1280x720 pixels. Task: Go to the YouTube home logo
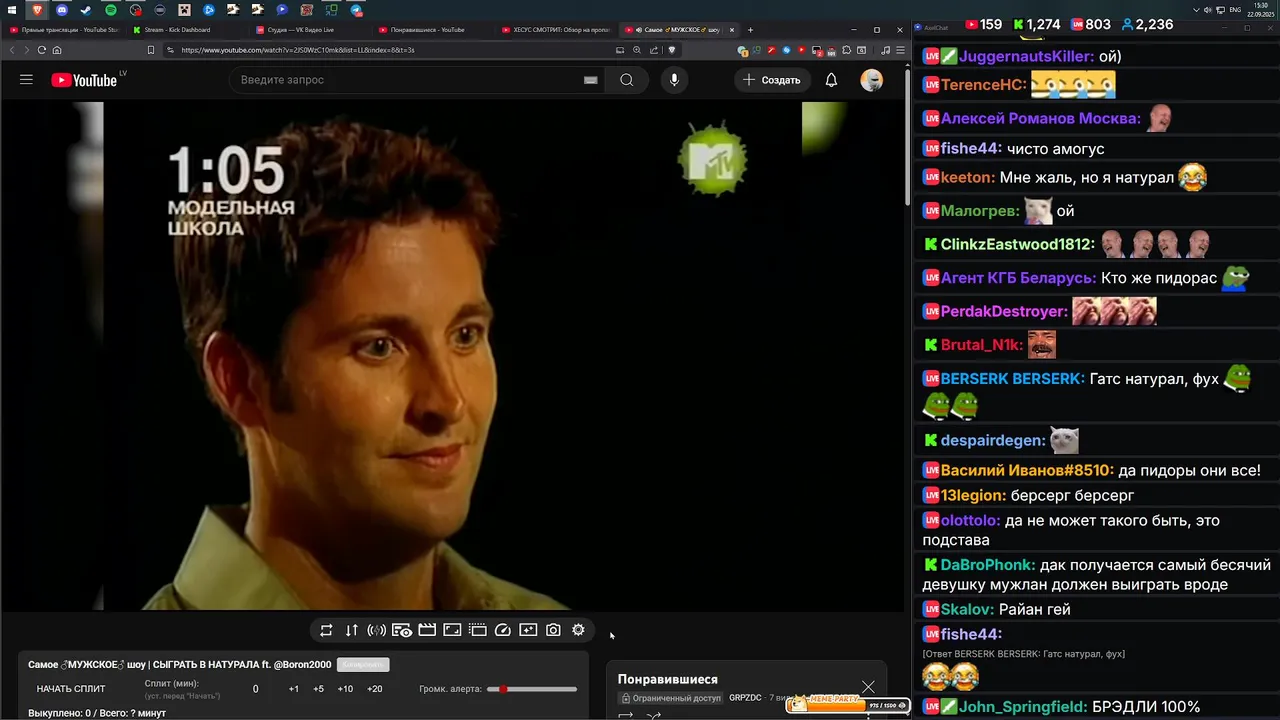(x=82, y=80)
